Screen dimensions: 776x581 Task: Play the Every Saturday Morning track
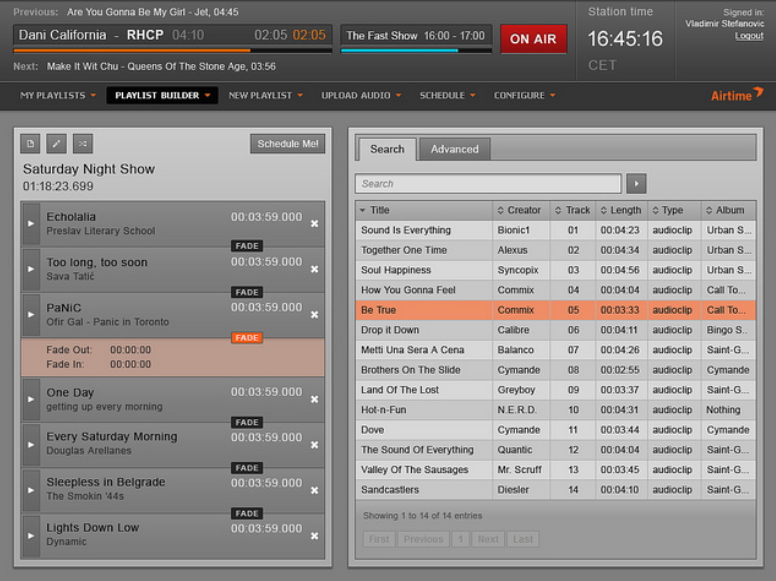31,445
